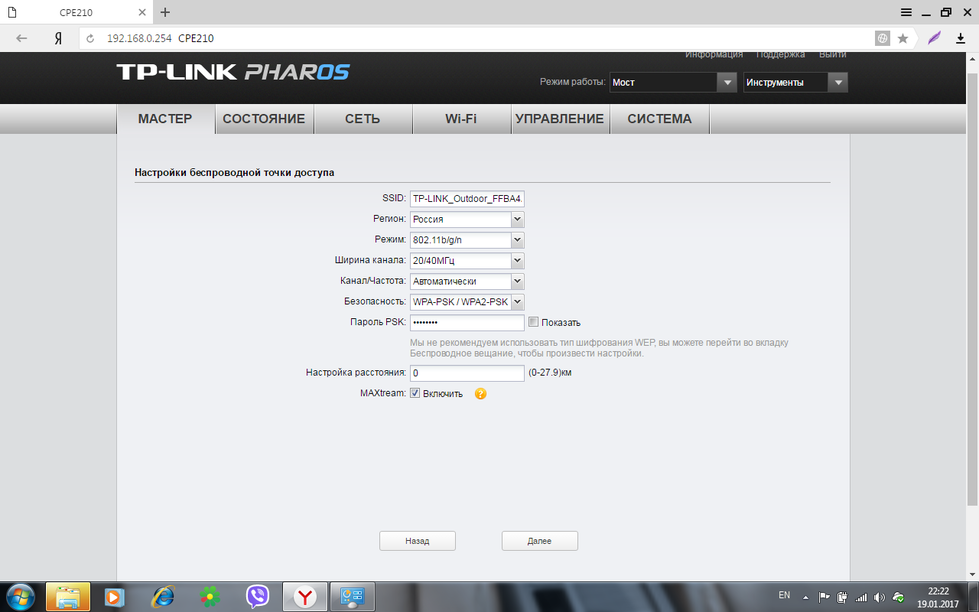Click the purple feather extension icon
This screenshot has height=612, width=979.
[934, 38]
